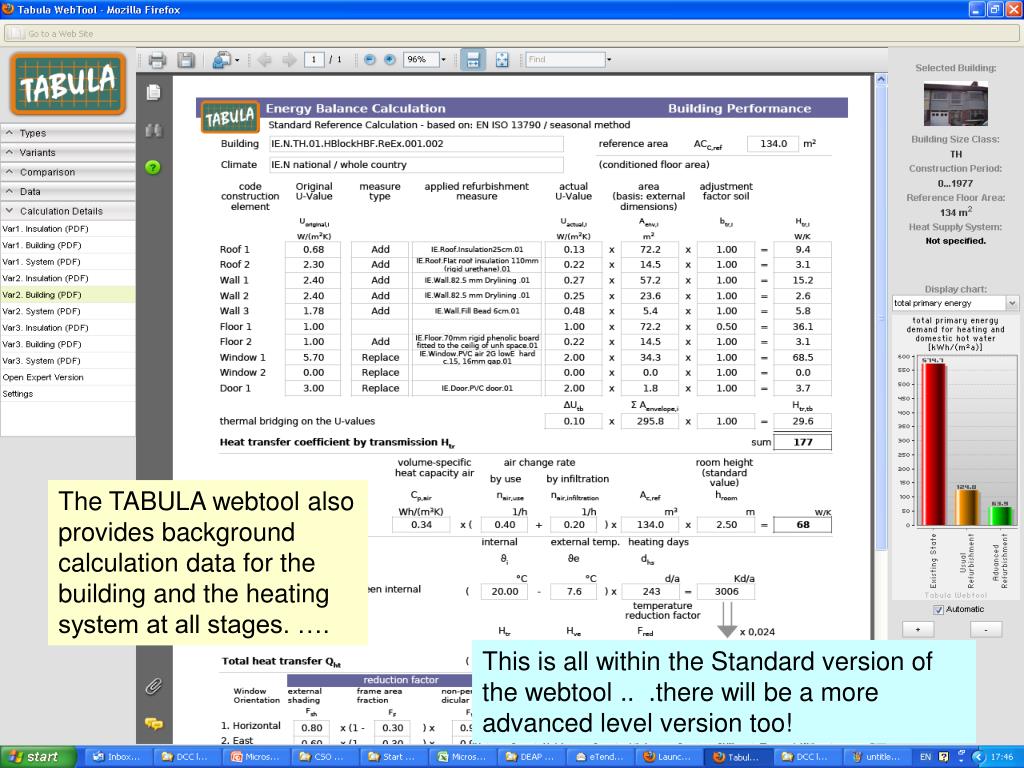Open the search binoculars icon in sidebar
This screenshot has height=768, width=1024.
pos(153,131)
